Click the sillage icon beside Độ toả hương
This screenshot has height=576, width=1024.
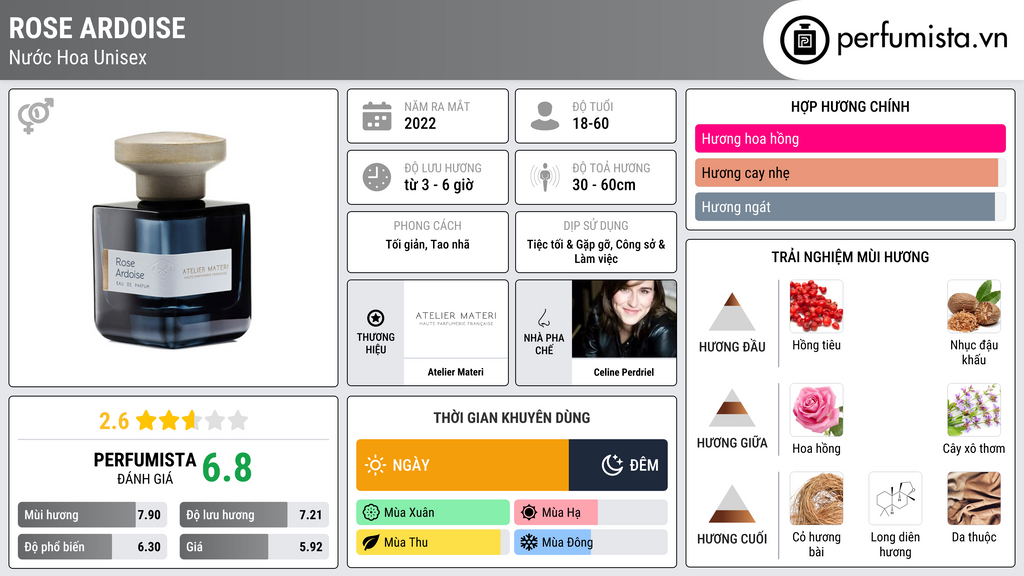(x=545, y=177)
